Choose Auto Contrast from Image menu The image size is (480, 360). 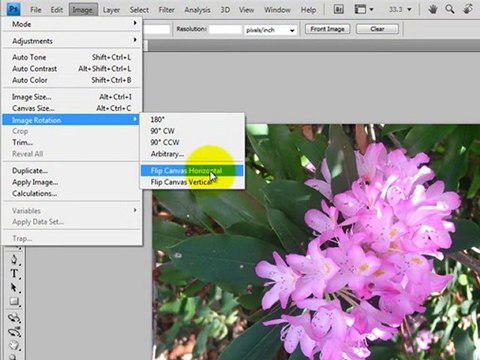click(72, 69)
